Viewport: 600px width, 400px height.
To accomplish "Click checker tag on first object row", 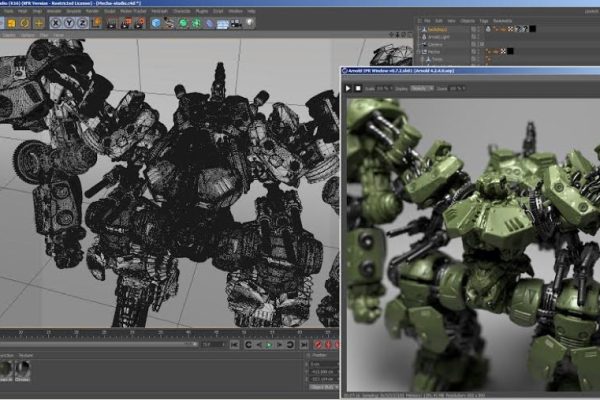I will 510,29.
